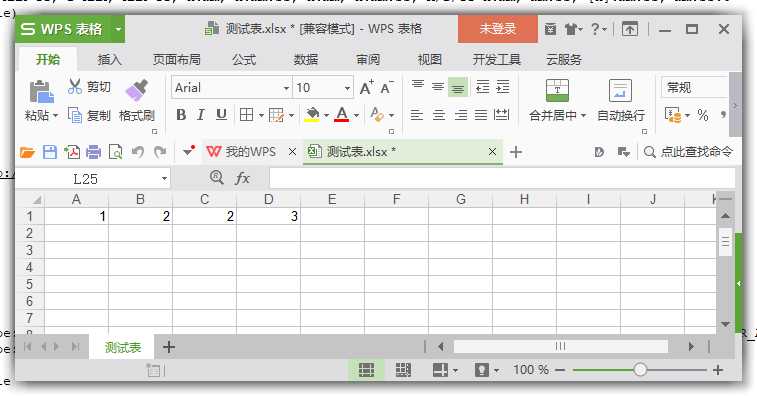Align text right
The width and height of the screenshot is (757, 396).
[x=461, y=115]
